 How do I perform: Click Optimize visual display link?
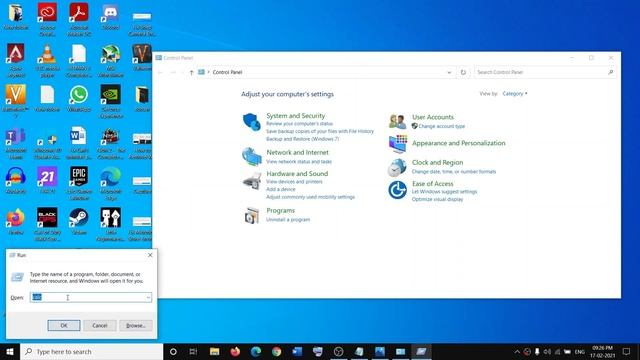pos(437,199)
